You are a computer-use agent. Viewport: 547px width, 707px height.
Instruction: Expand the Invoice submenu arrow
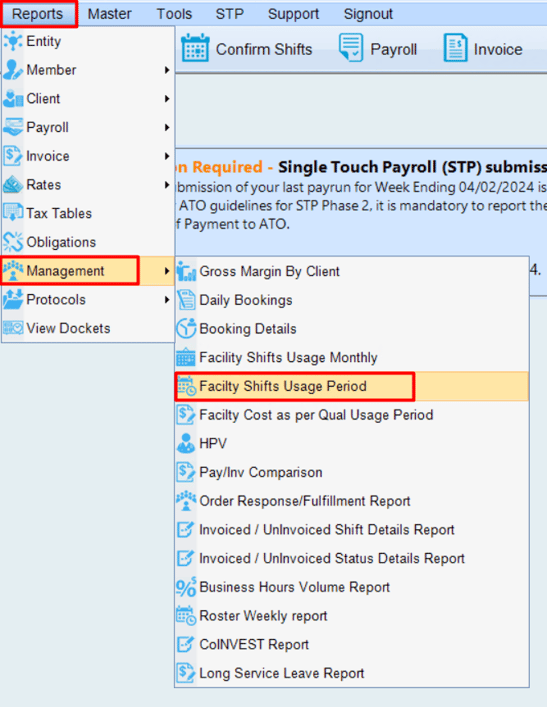click(x=167, y=156)
